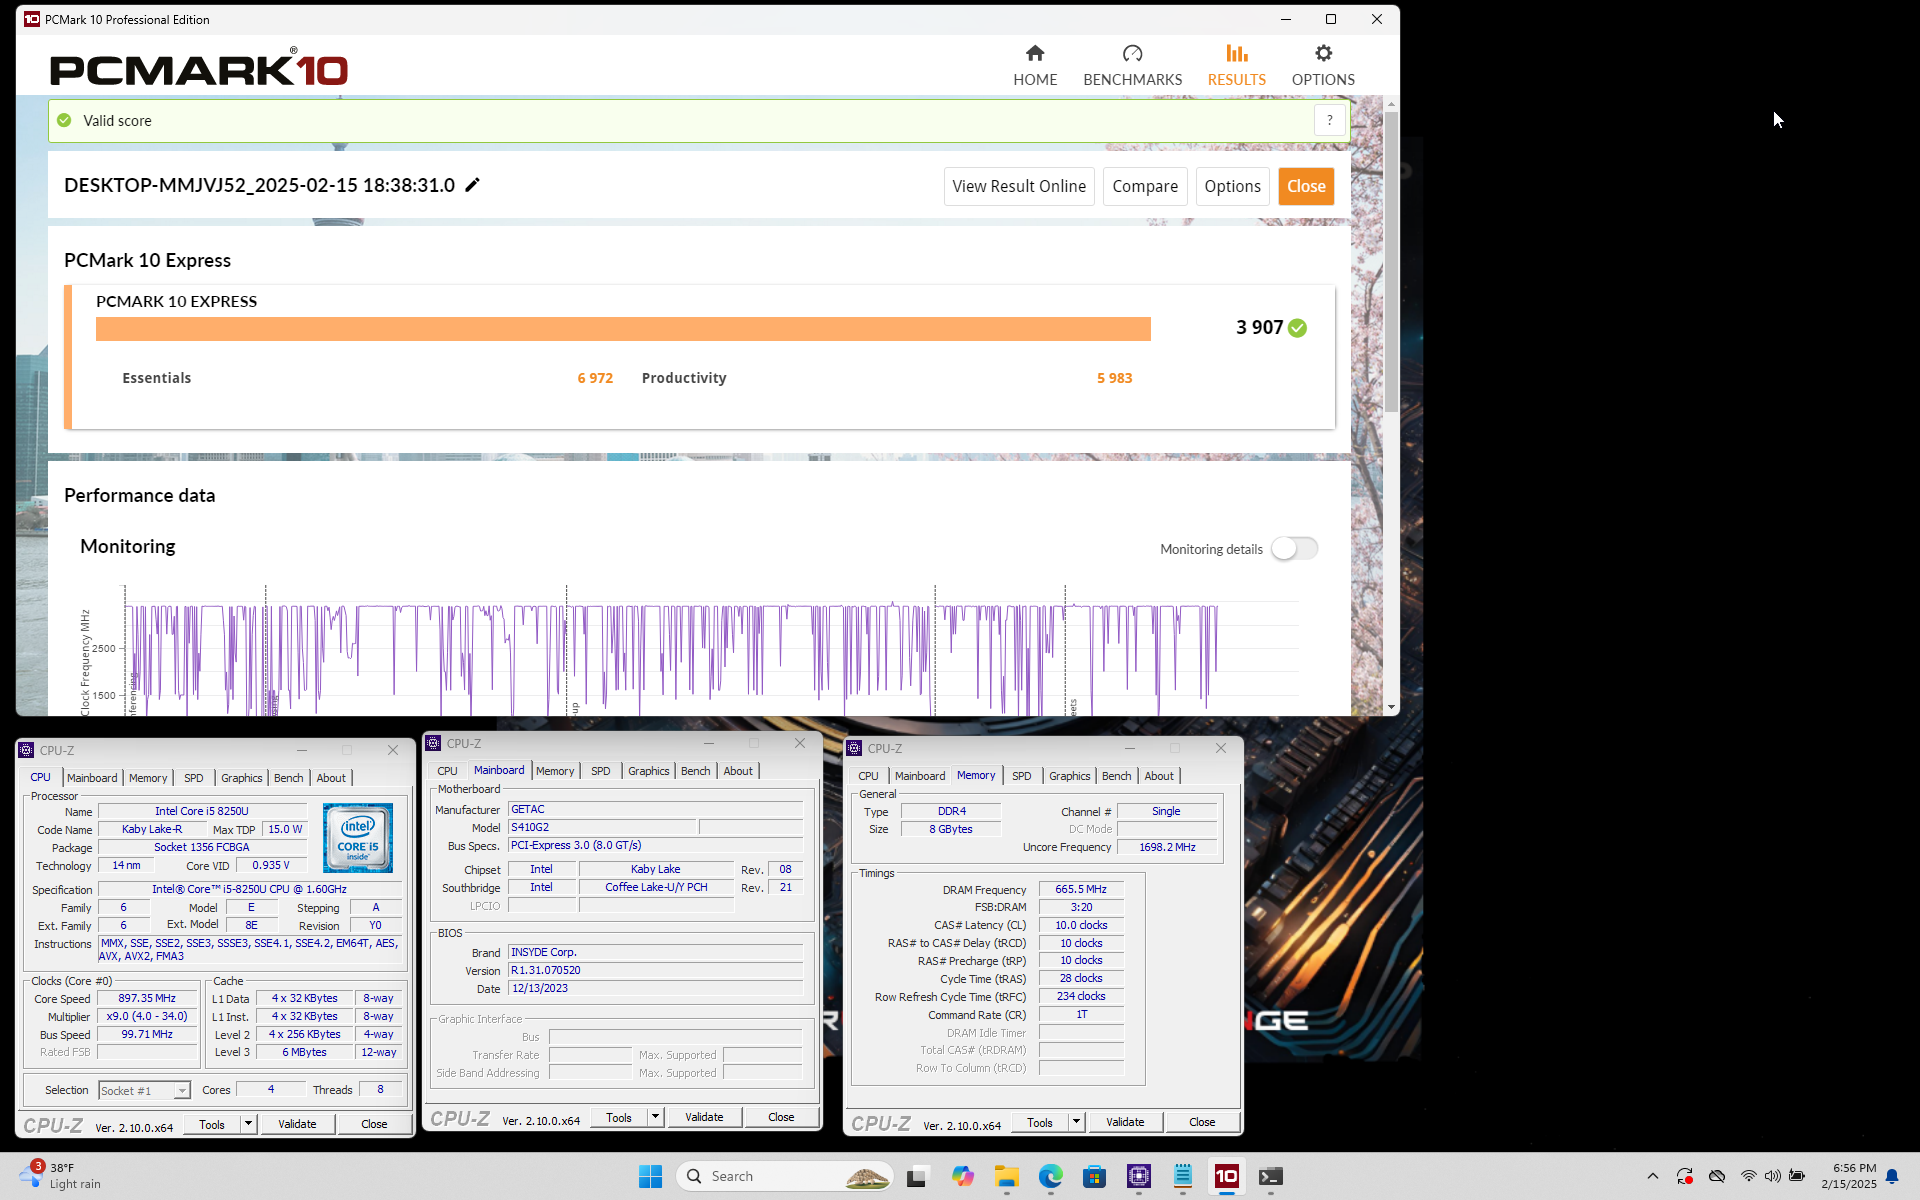1920x1200 pixels.
Task: Open About tab in right CPU-Z window
Action: [x=1159, y=776]
